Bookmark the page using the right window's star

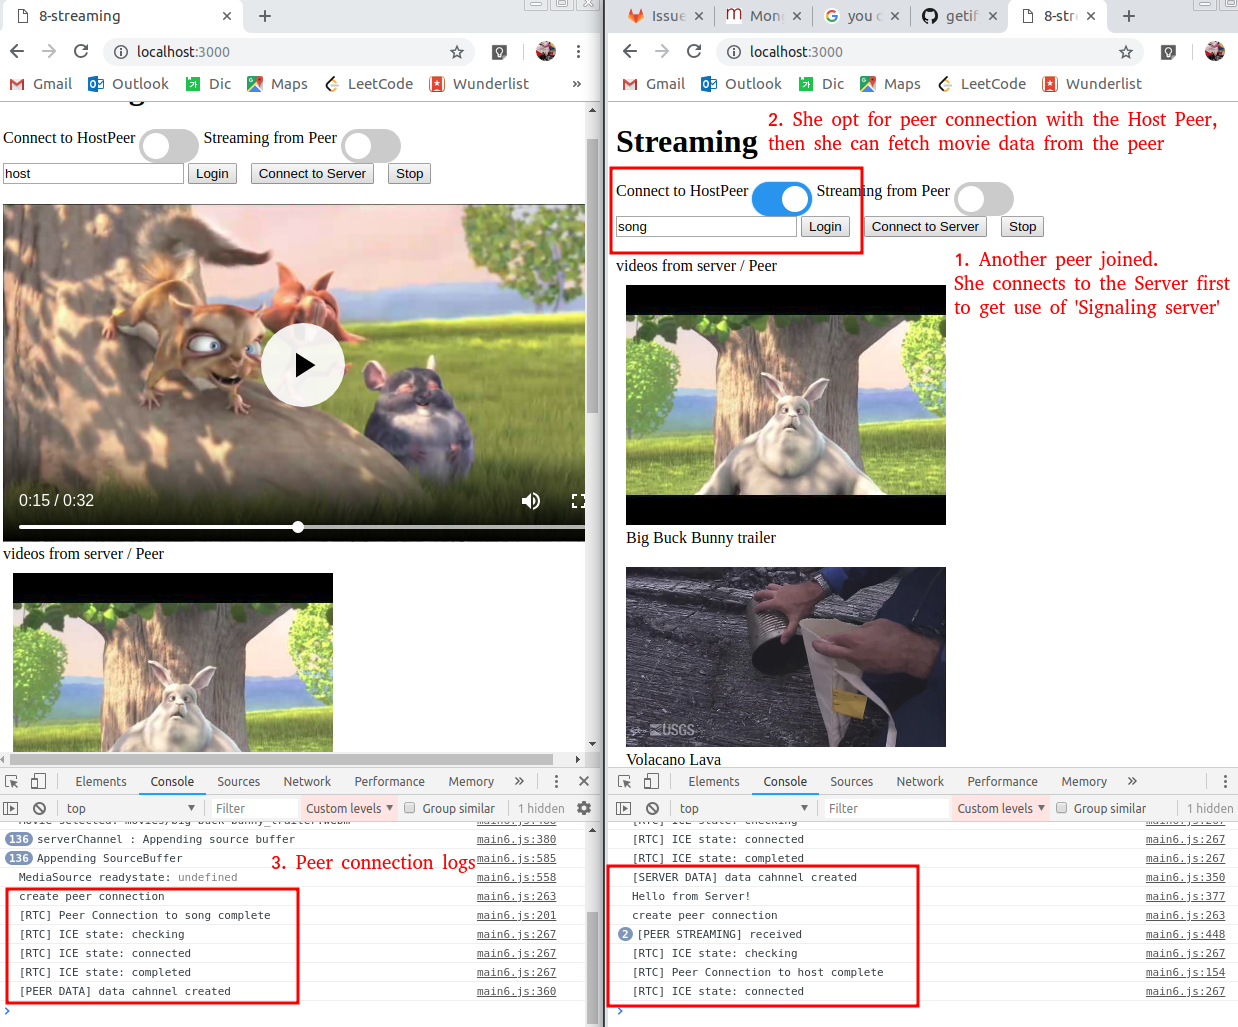point(1126,52)
